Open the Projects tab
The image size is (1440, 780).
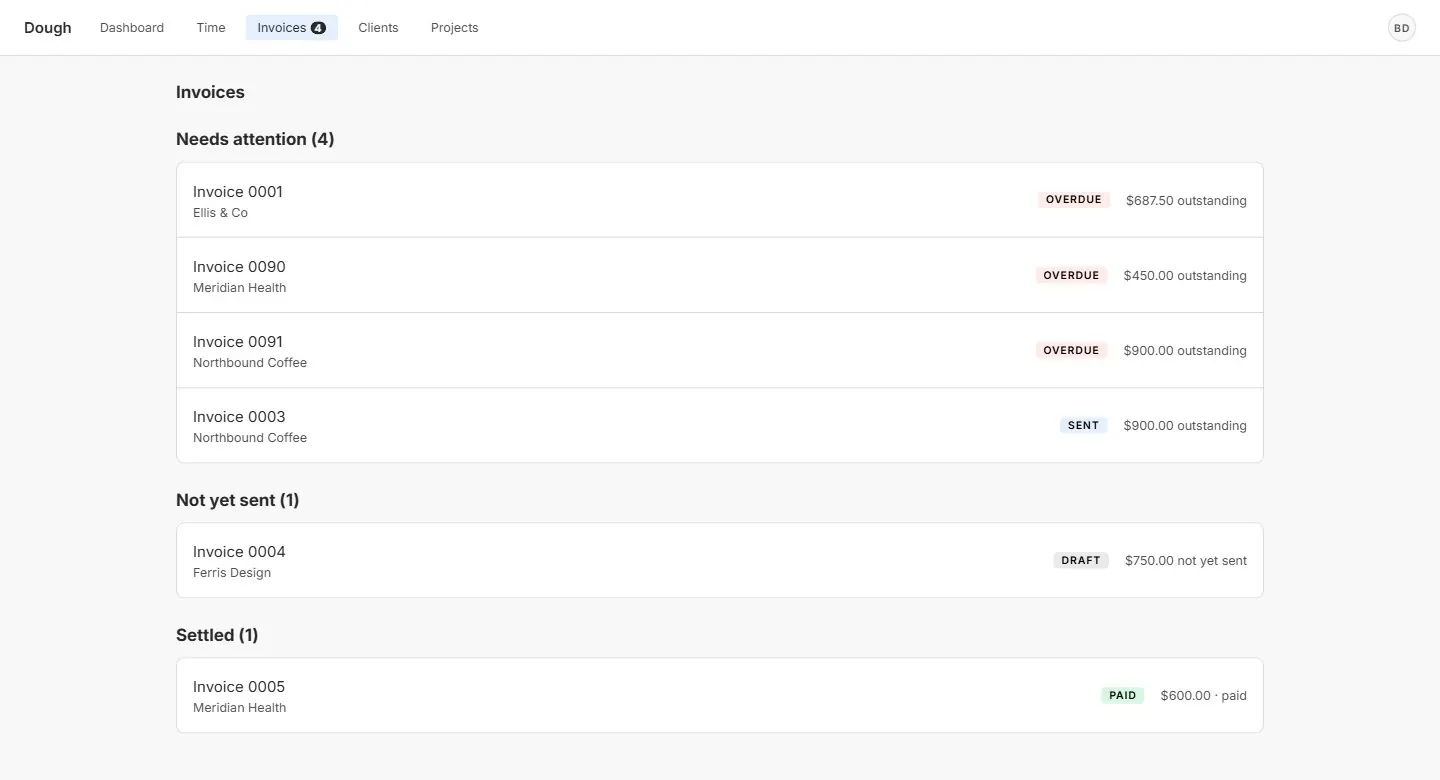pyautogui.click(x=455, y=28)
